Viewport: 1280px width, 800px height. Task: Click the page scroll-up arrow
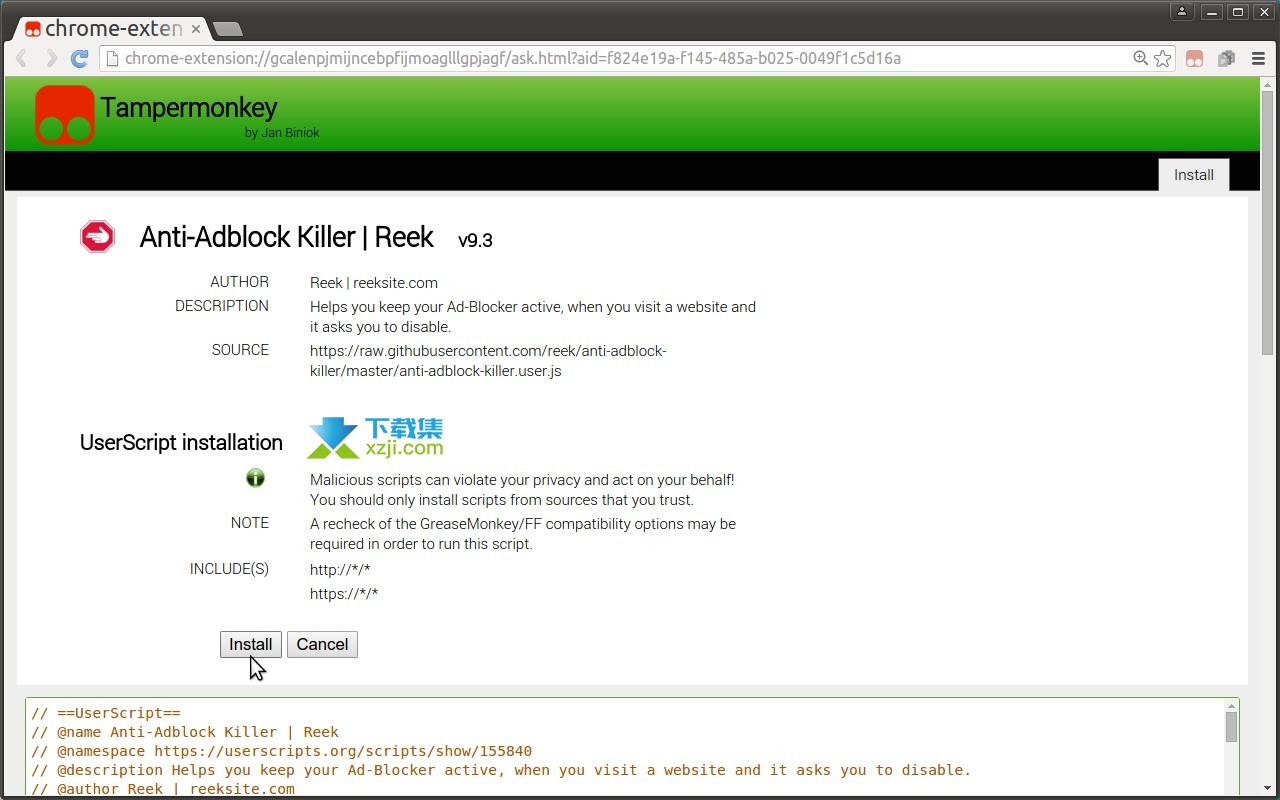tap(1267, 84)
